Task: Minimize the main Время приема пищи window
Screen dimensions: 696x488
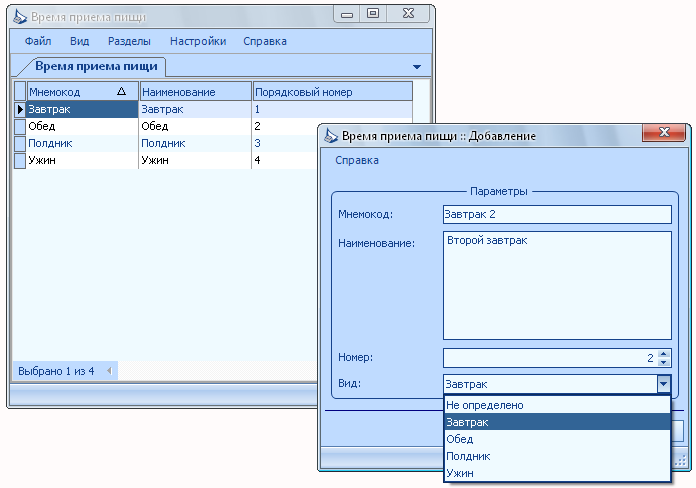Action: pyautogui.click(x=347, y=14)
